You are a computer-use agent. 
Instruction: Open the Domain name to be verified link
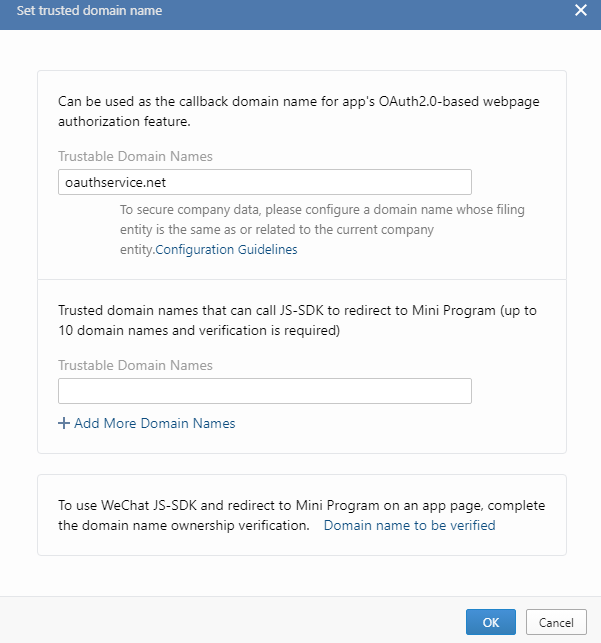409,525
